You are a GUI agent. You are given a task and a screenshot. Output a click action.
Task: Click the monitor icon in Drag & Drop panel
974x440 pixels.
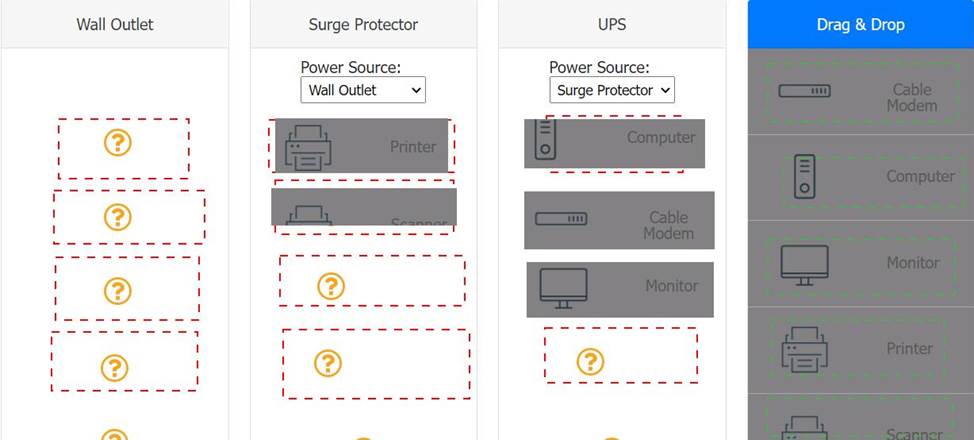[x=804, y=264]
